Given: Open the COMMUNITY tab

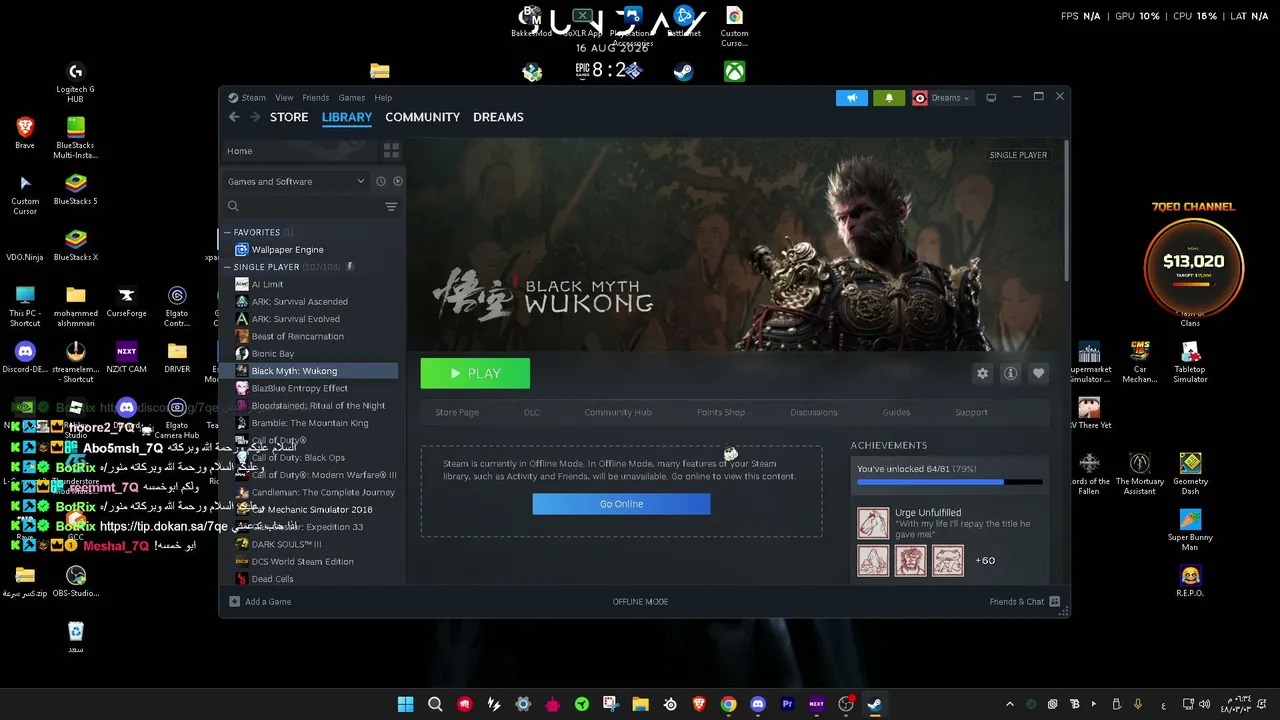Looking at the screenshot, I should click(422, 117).
